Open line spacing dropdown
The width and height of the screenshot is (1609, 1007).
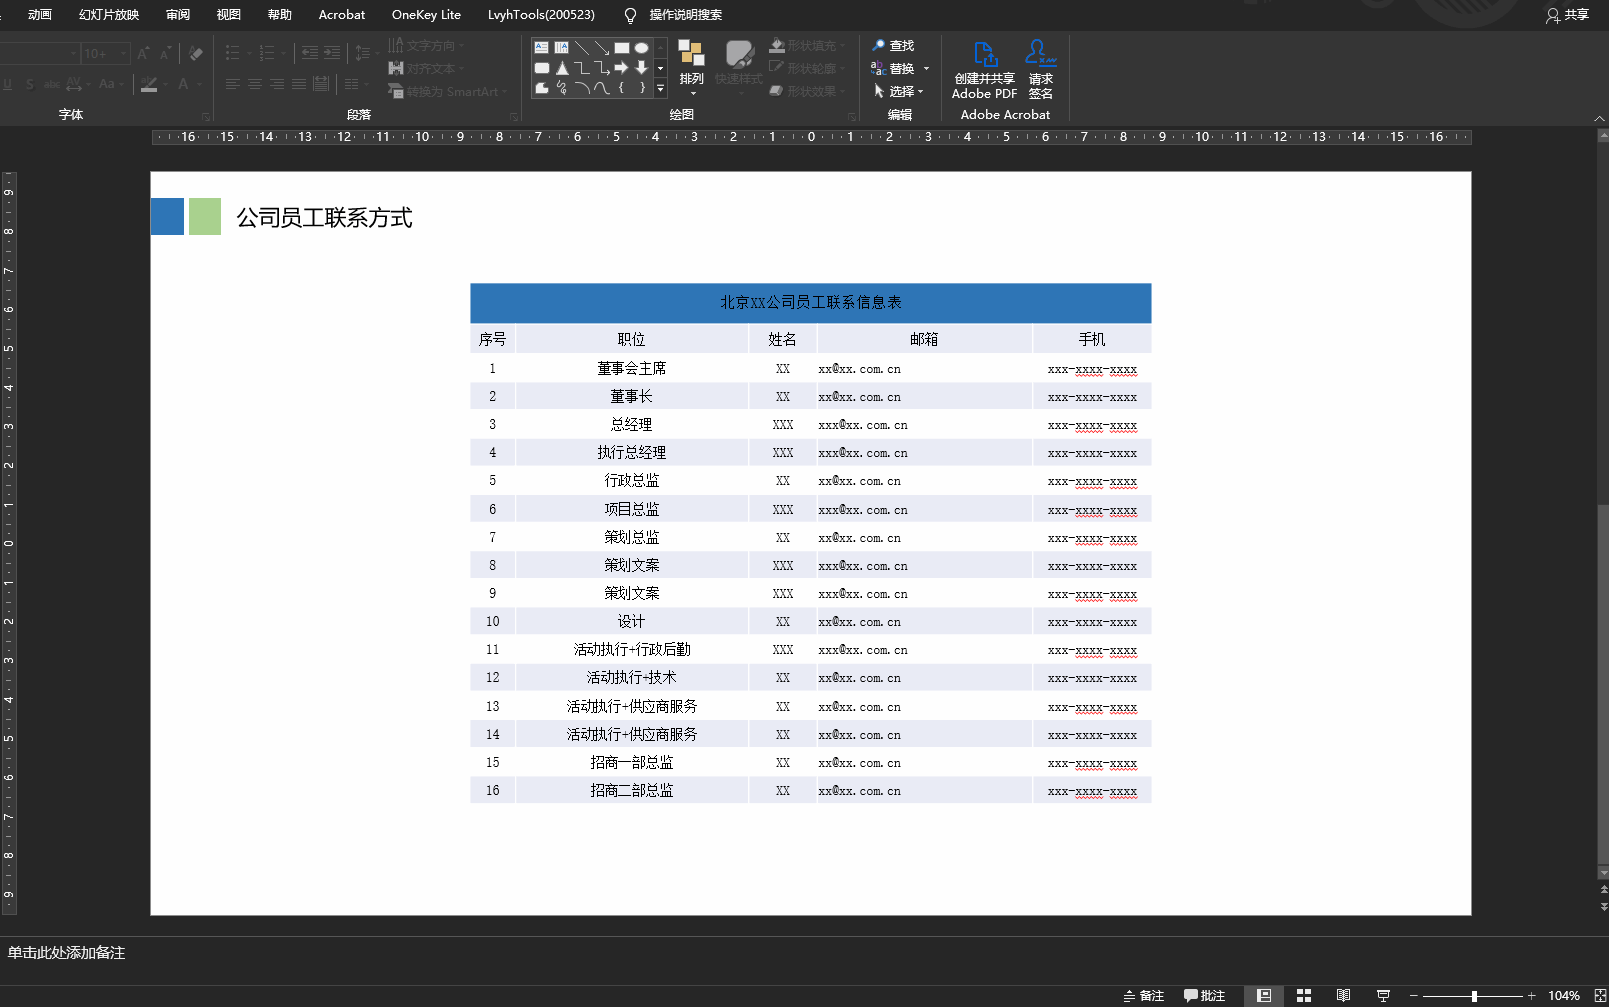coord(366,53)
